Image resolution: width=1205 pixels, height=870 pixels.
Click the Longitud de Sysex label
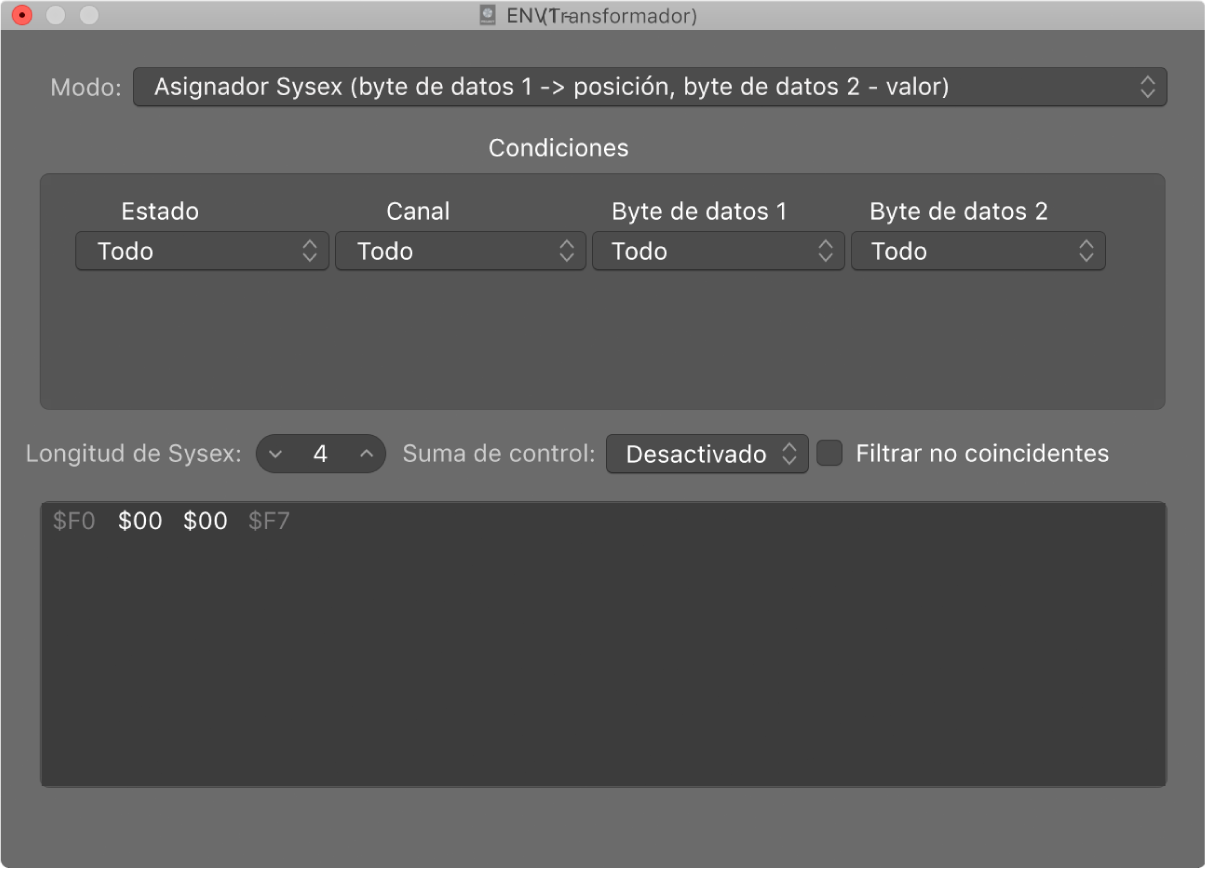[x=134, y=454]
